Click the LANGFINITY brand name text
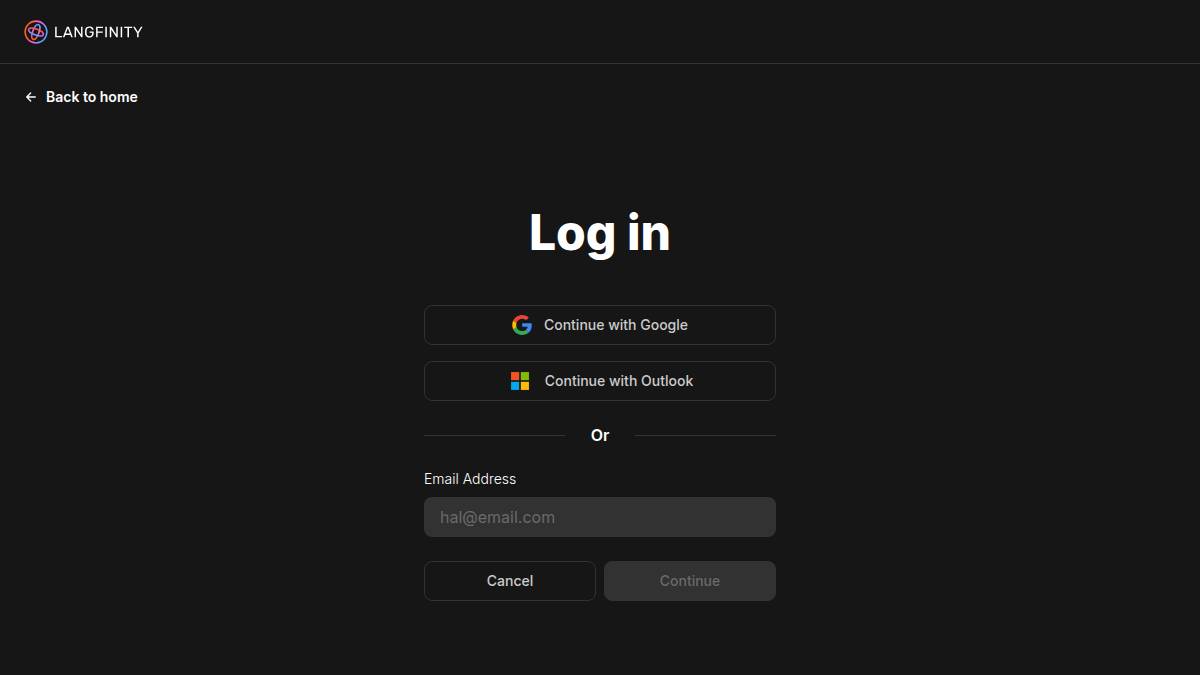The width and height of the screenshot is (1200, 675). click(99, 31)
